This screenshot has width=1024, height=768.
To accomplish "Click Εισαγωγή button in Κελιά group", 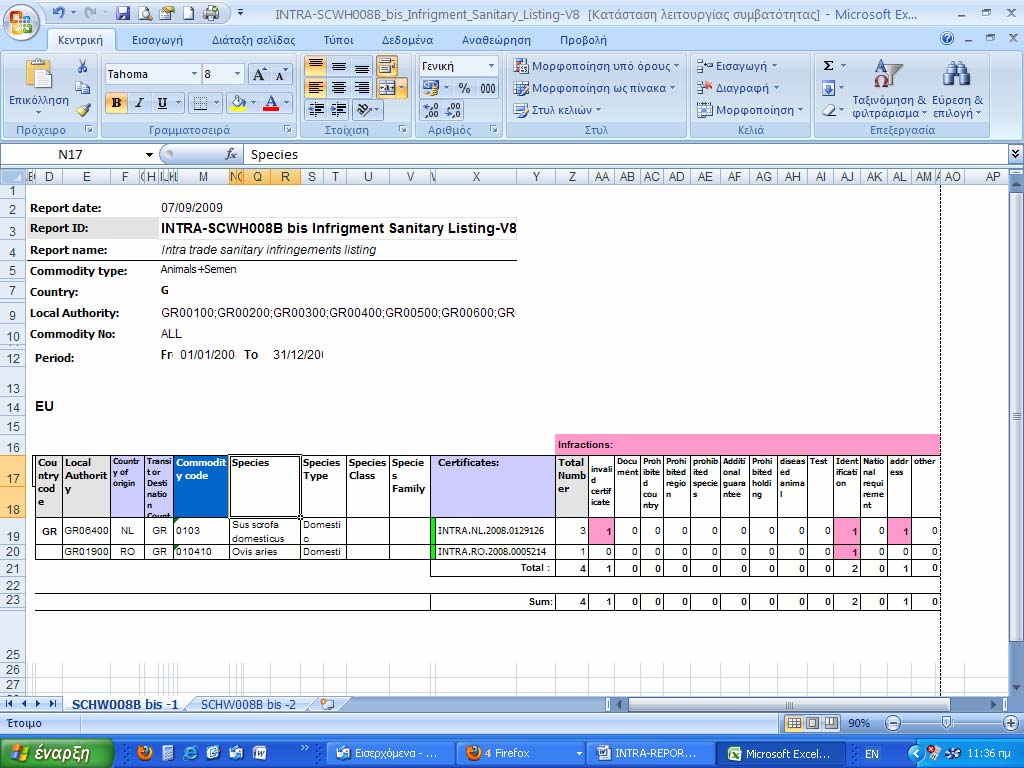I will click(737, 66).
